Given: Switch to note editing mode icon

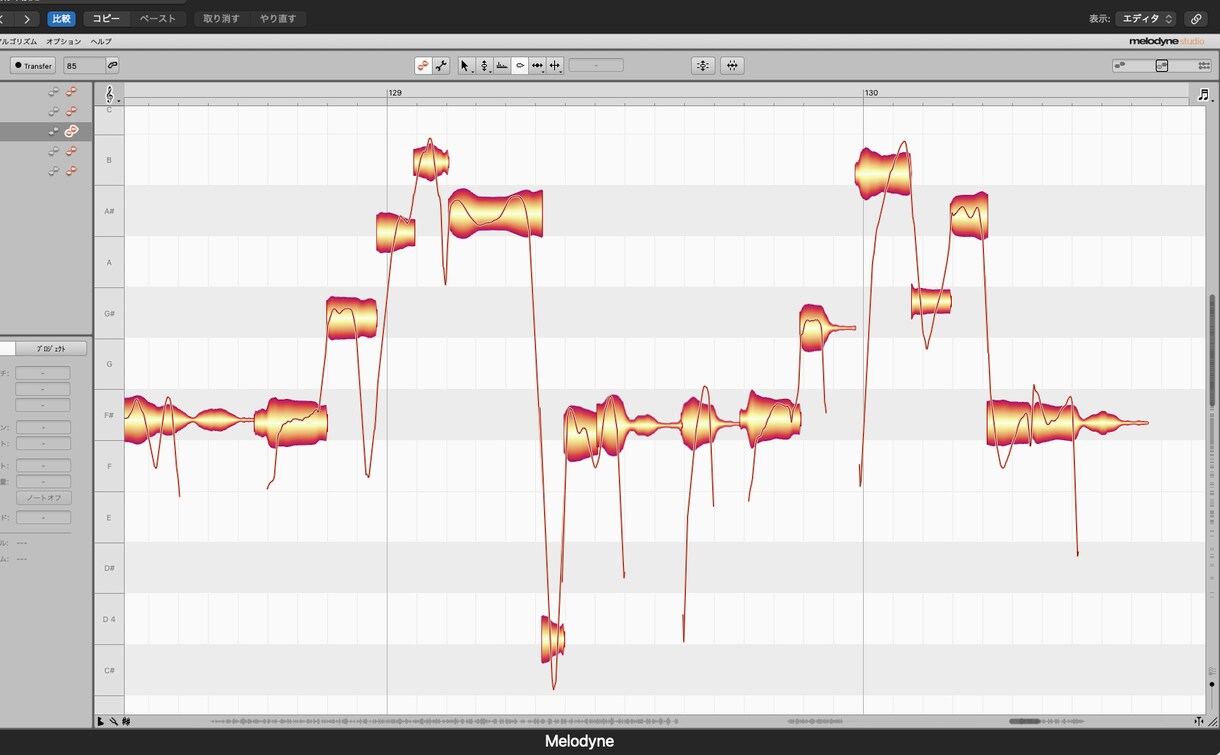Looking at the screenshot, I should tap(423, 66).
